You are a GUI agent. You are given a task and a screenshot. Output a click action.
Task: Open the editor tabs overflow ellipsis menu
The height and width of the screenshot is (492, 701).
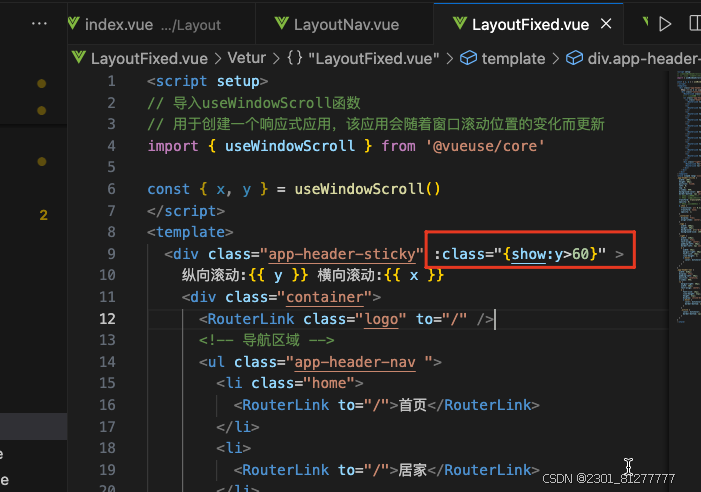click(x=39, y=24)
